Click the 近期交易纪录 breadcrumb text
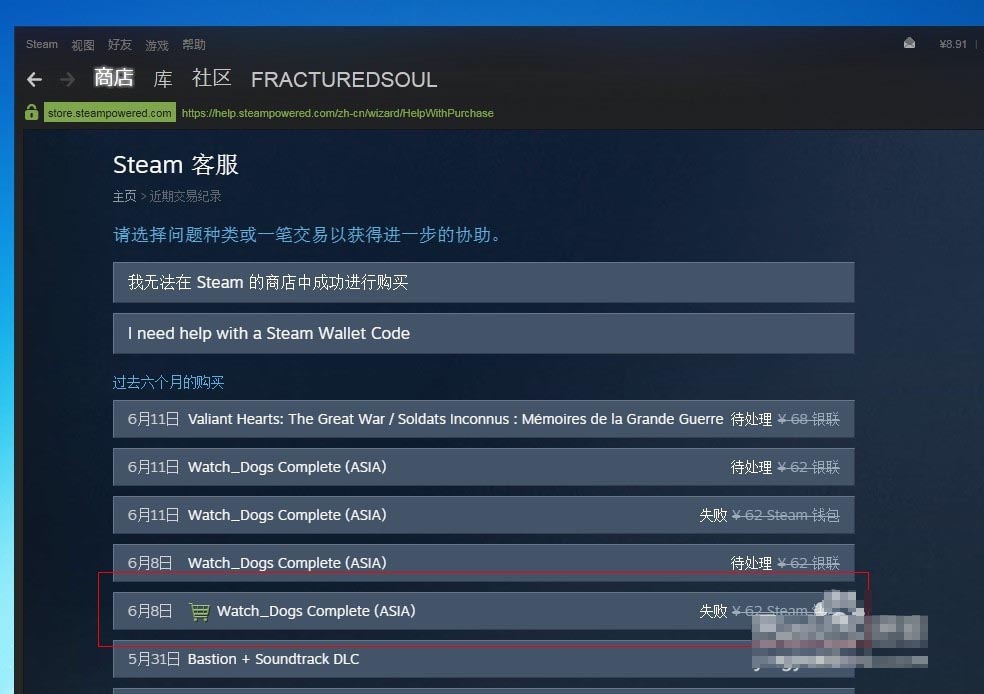This screenshot has height=694, width=984. pos(185,196)
